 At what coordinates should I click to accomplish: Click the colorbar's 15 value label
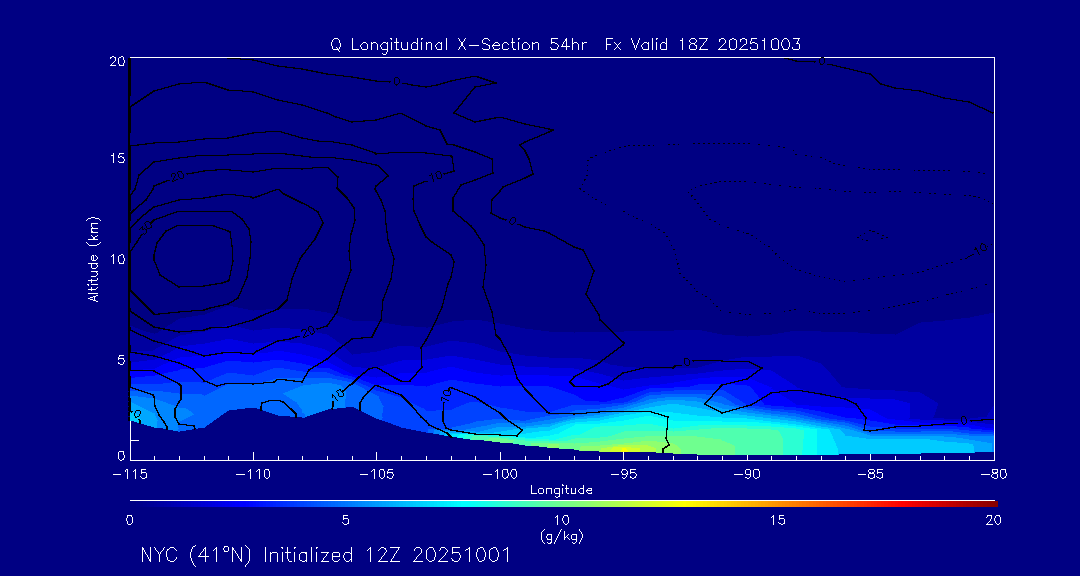pos(777,520)
